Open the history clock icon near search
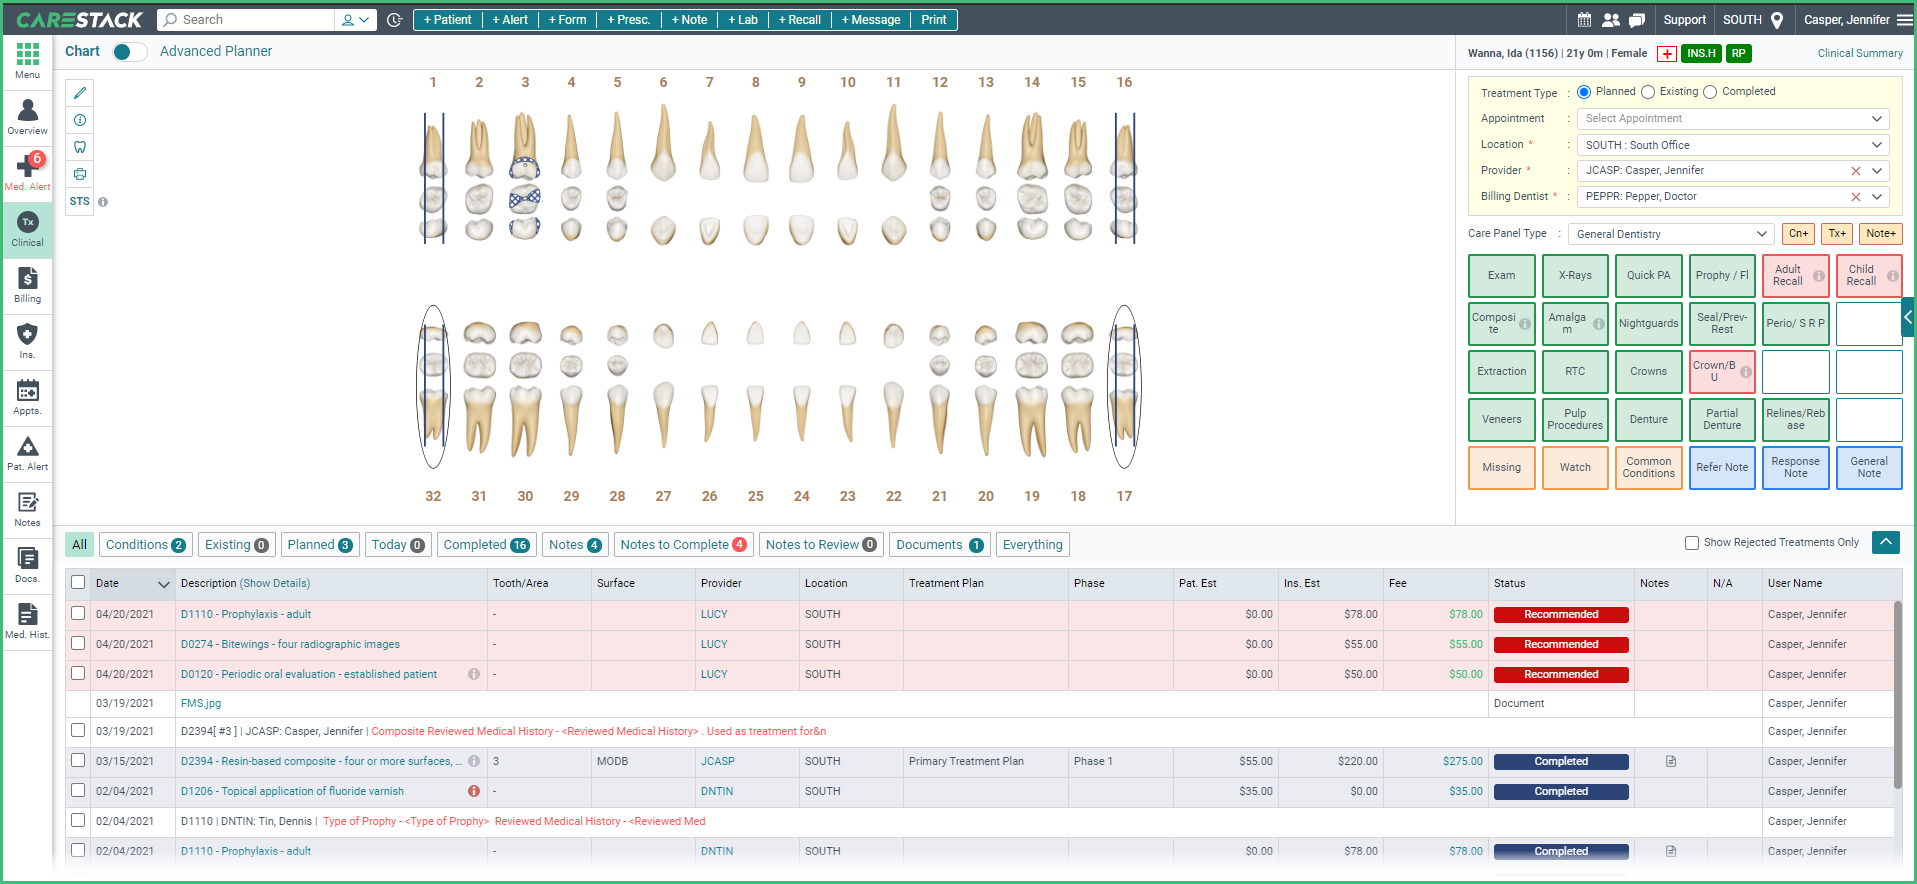This screenshot has height=884, width=1917. pyautogui.click(x=395, y=20)
